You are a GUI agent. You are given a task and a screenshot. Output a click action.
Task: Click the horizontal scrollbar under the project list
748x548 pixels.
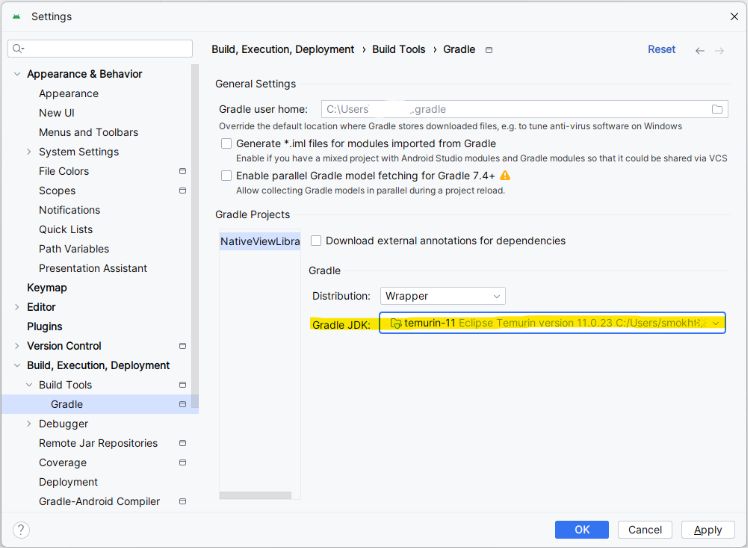click(x=255, y=496)
